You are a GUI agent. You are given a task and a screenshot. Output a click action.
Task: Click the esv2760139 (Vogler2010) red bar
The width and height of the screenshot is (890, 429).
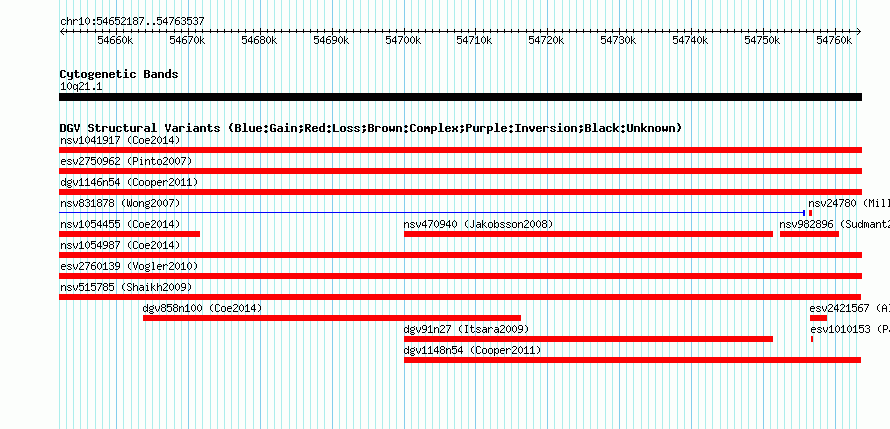[x=460, y=276]
